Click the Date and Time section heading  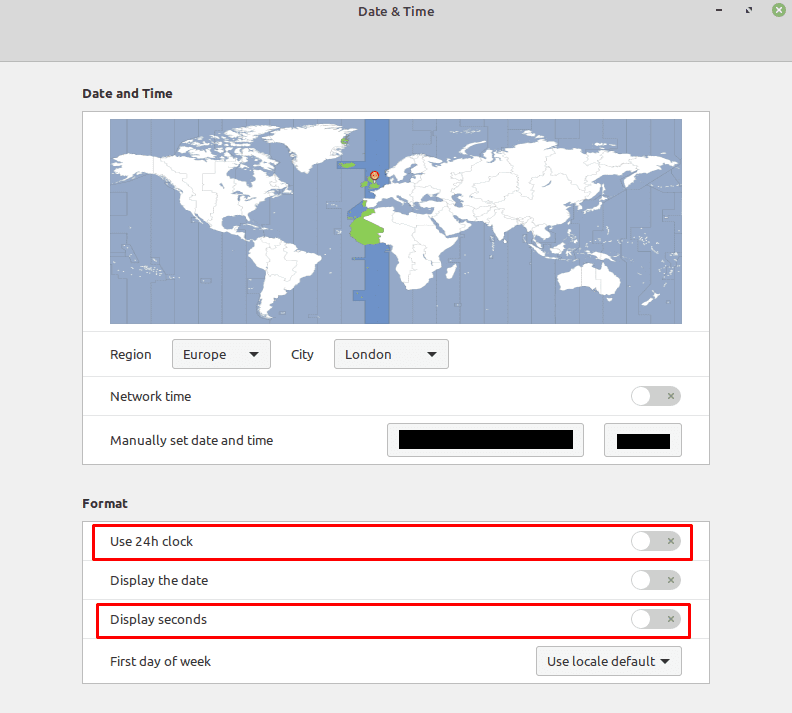coord(127,93)
